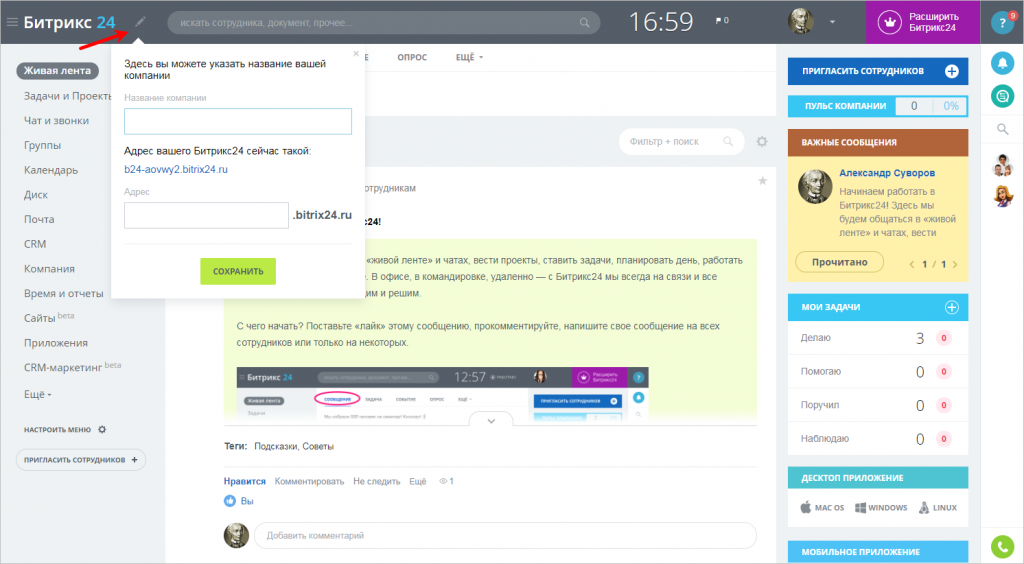The width and height of the screenshot is (1024, 564).
Task: Expand the Ещё item in the left menu
Action: tap(38, 394)
